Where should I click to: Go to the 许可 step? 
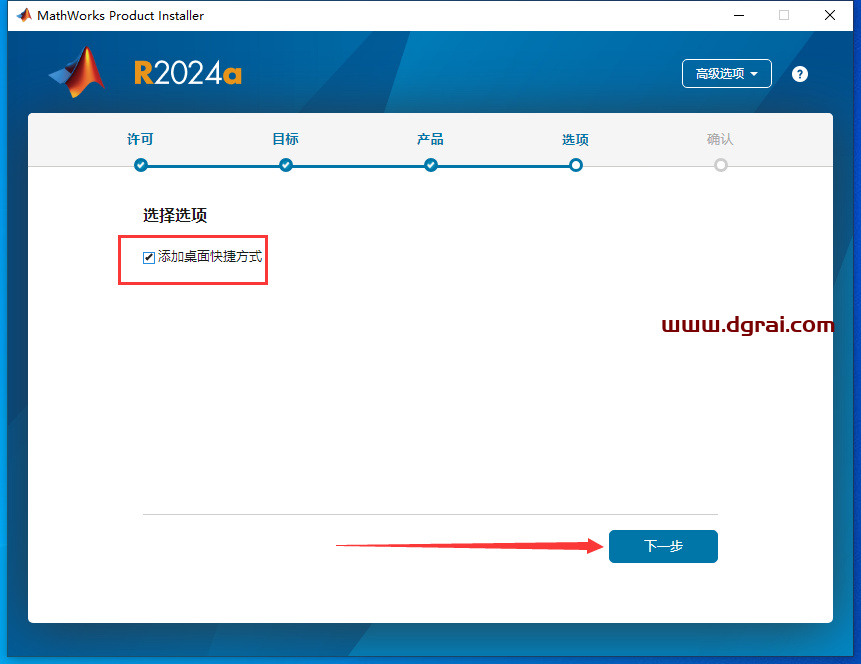click(140, 139)
